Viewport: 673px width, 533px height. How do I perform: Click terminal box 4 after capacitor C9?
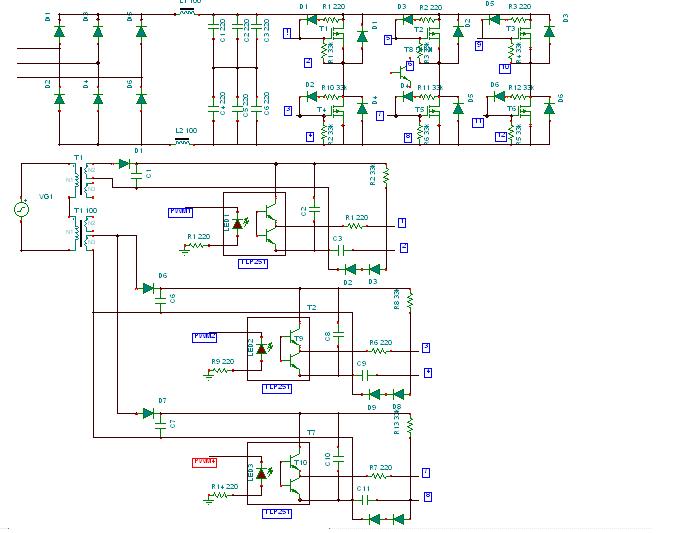(x=428, y=373)
